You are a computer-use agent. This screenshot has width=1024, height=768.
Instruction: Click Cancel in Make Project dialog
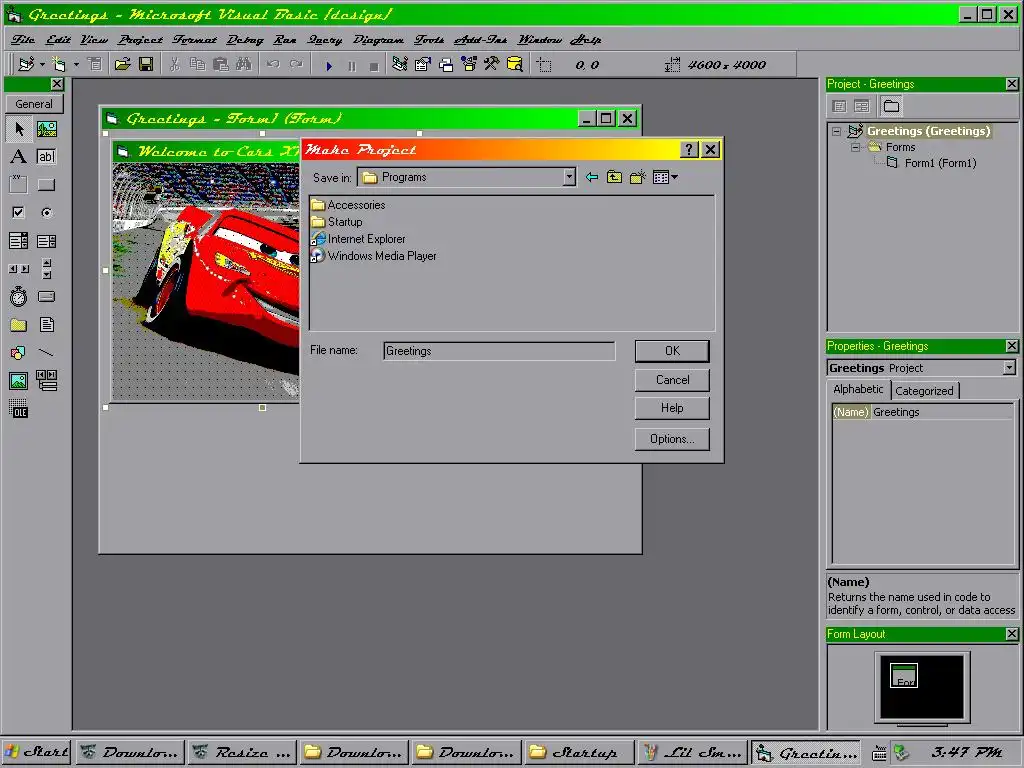click(x=672, y=379)
